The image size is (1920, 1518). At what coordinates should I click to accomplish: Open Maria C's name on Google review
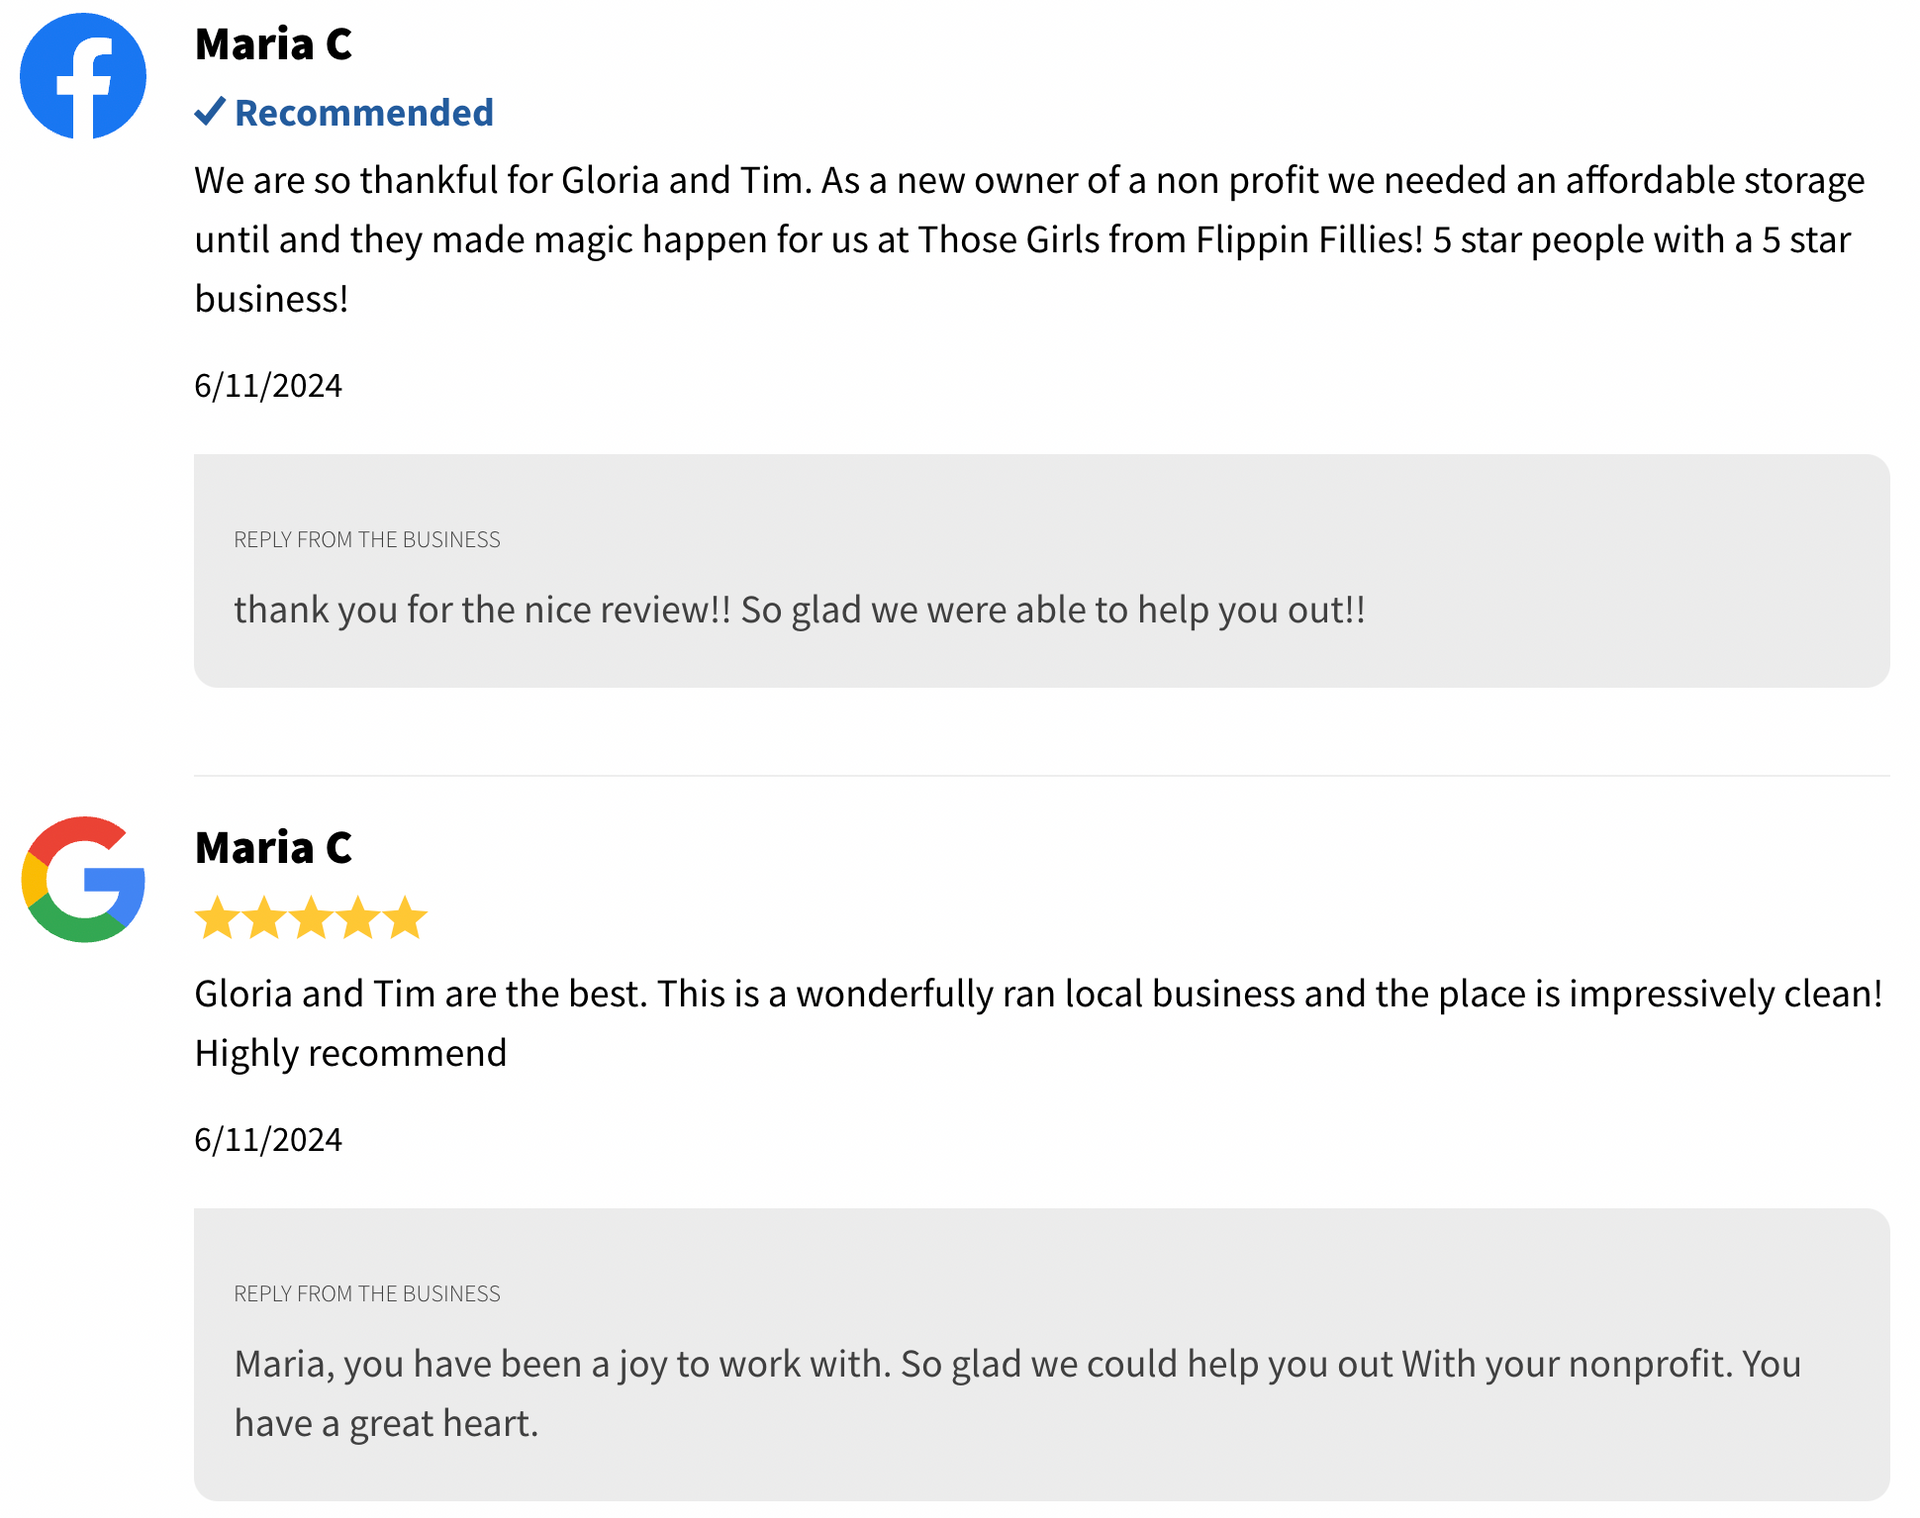click(273, 847)
